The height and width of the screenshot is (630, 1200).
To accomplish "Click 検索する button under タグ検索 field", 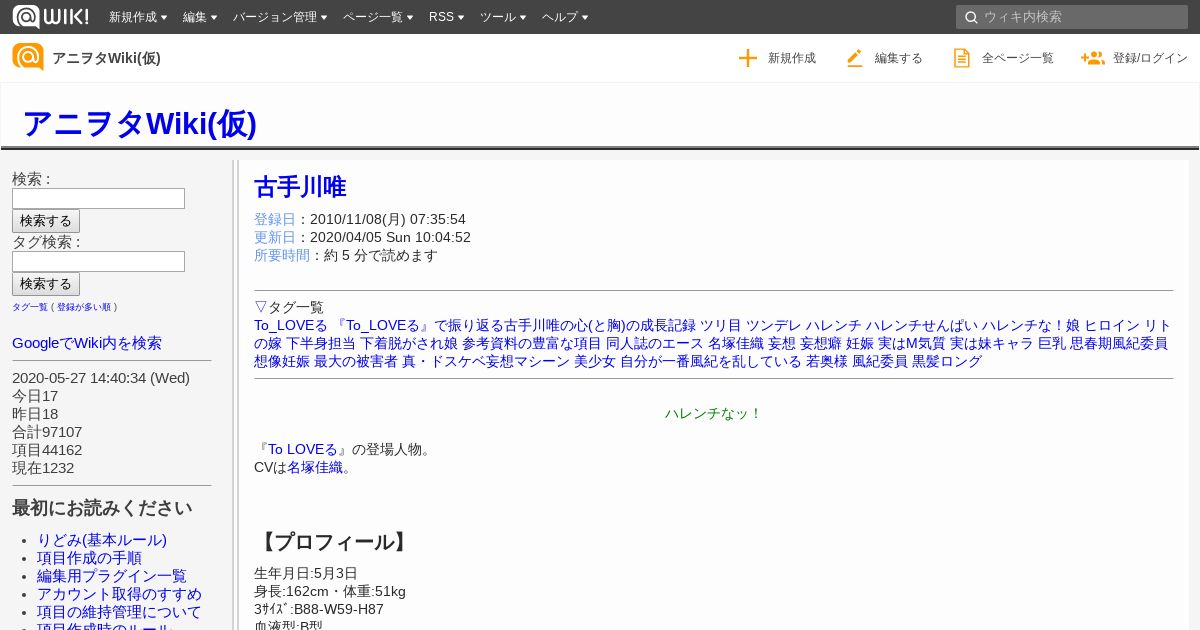I will (46, 284).
